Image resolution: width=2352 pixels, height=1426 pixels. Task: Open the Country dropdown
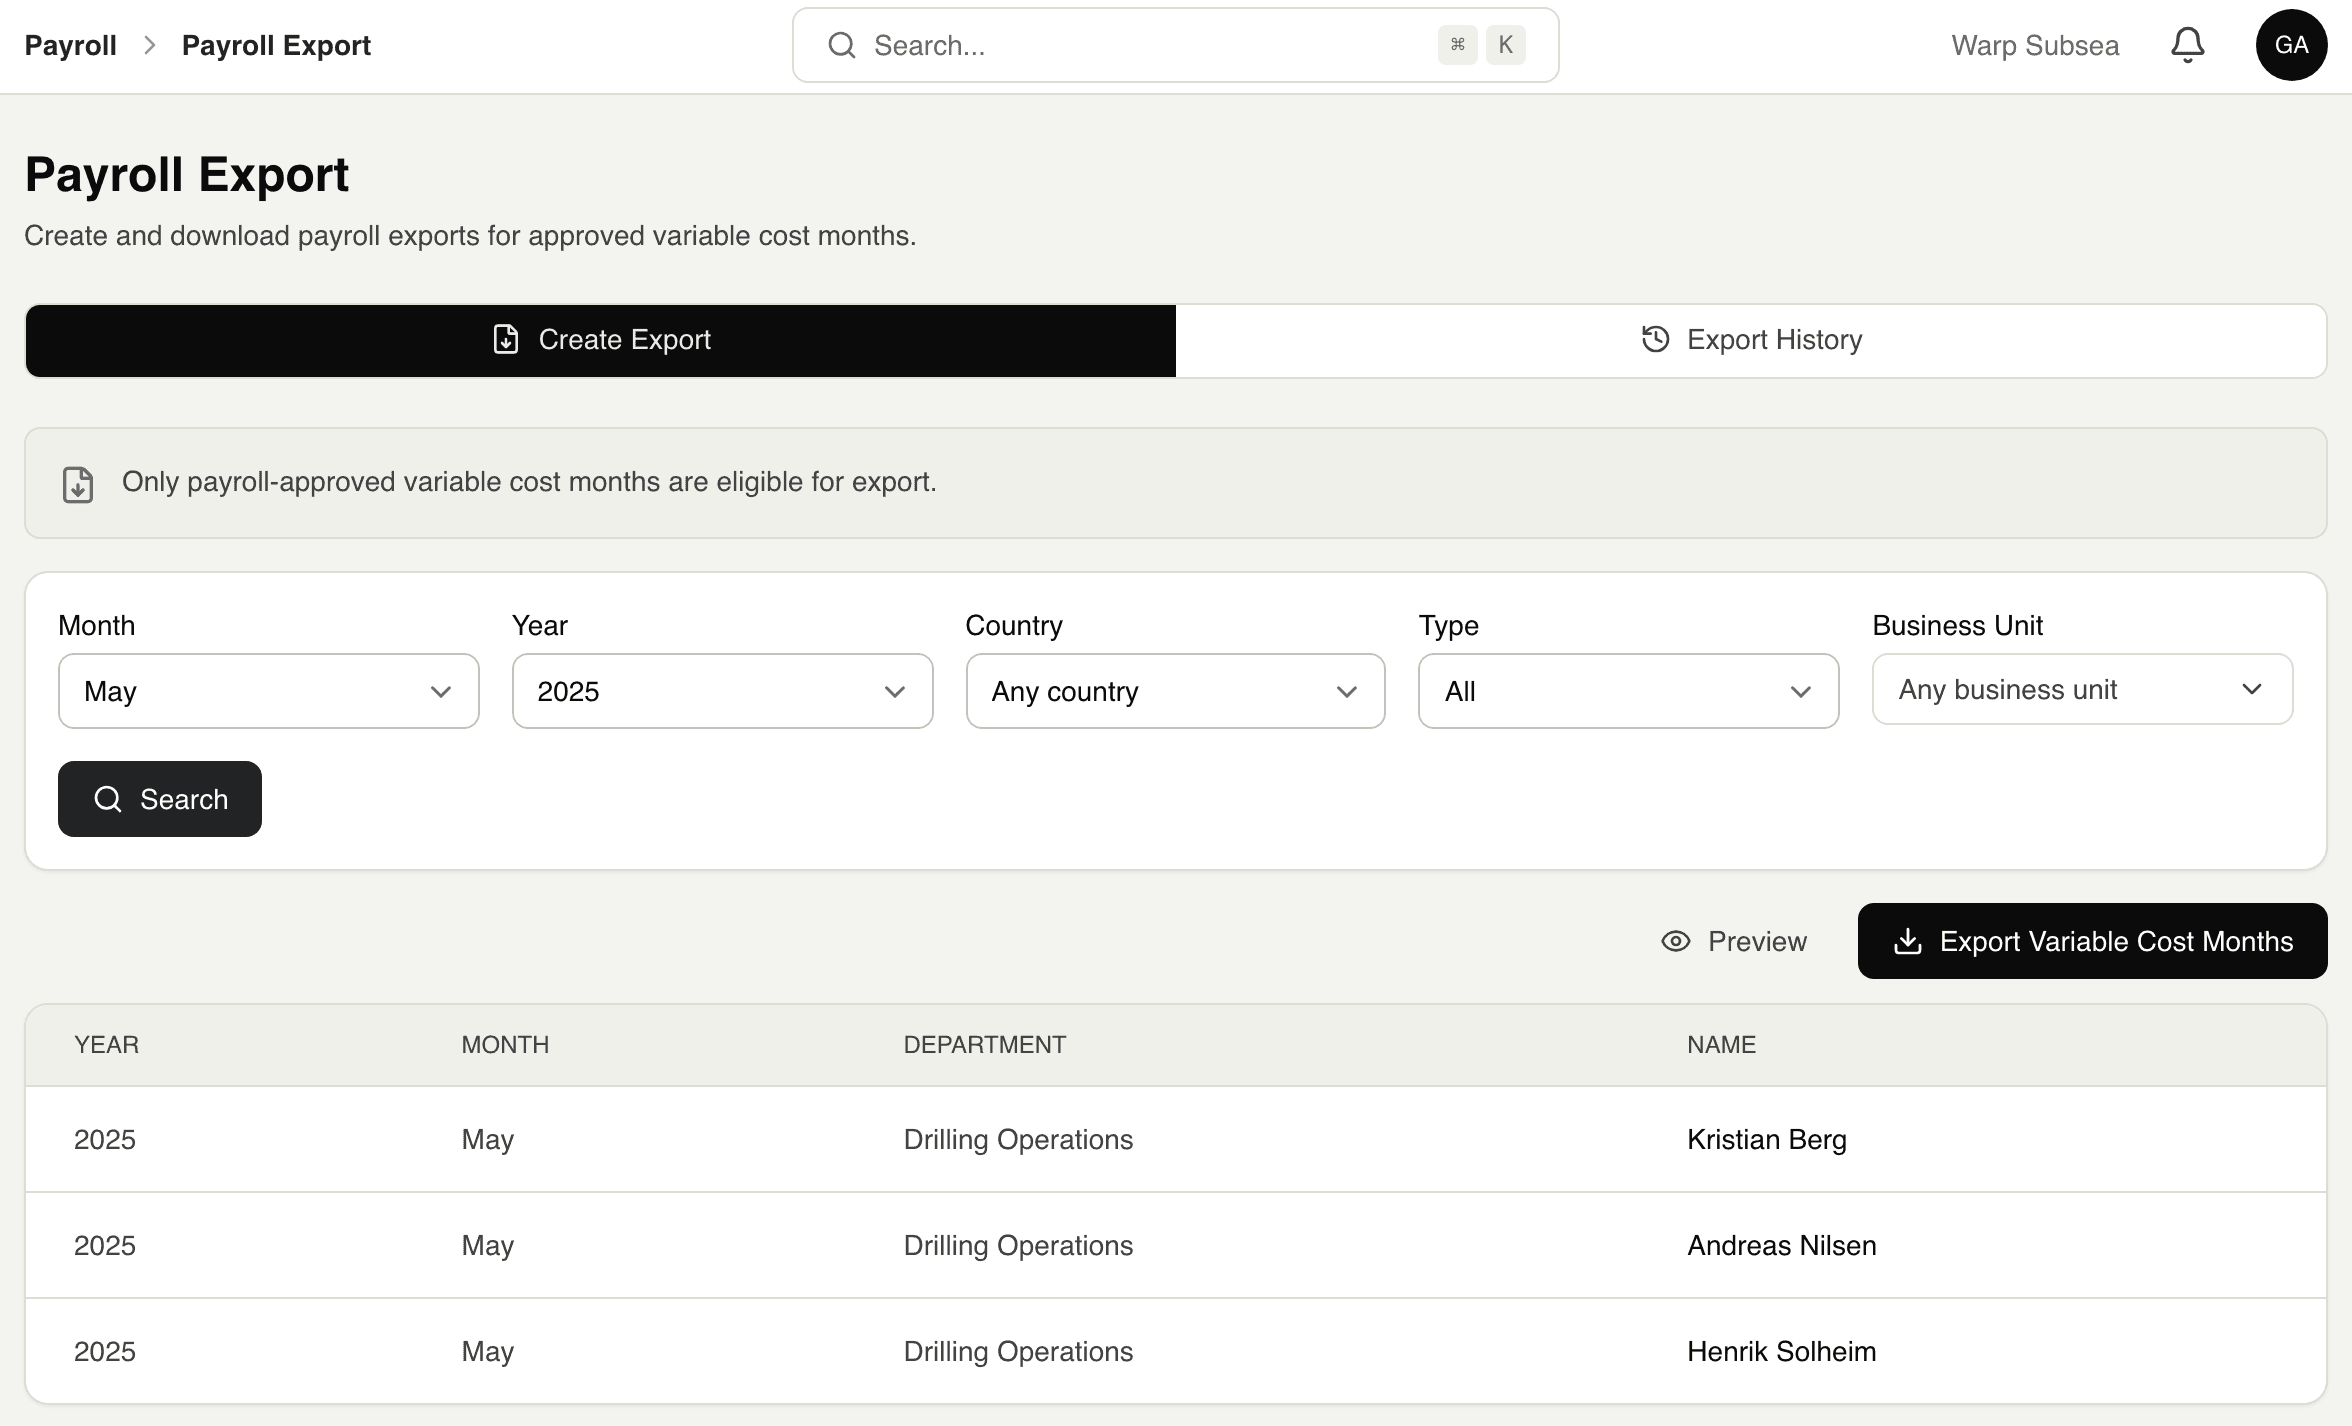(1175, 691)
